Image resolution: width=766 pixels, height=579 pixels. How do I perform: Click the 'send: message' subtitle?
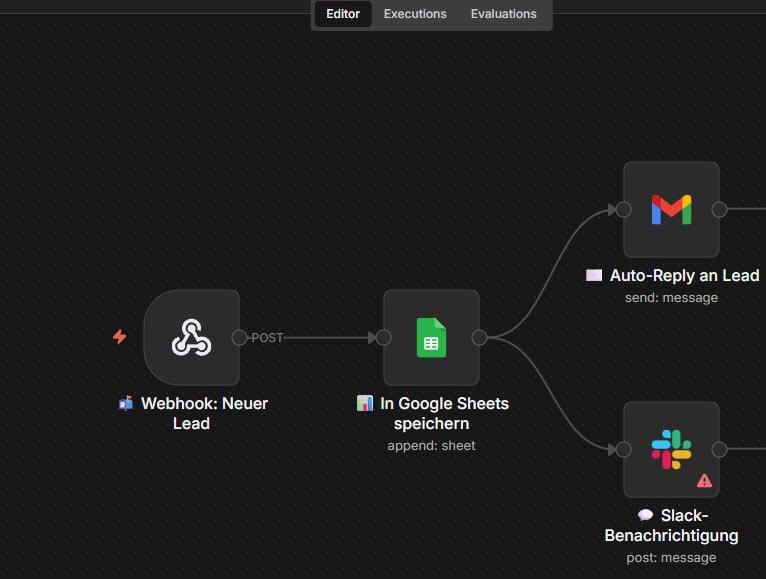point(671,298)
